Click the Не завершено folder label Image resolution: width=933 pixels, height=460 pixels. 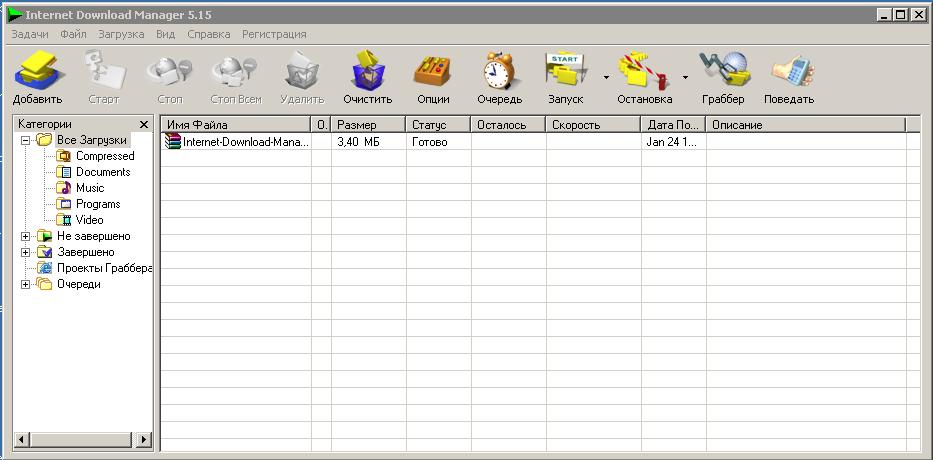(x=93, y=236)
